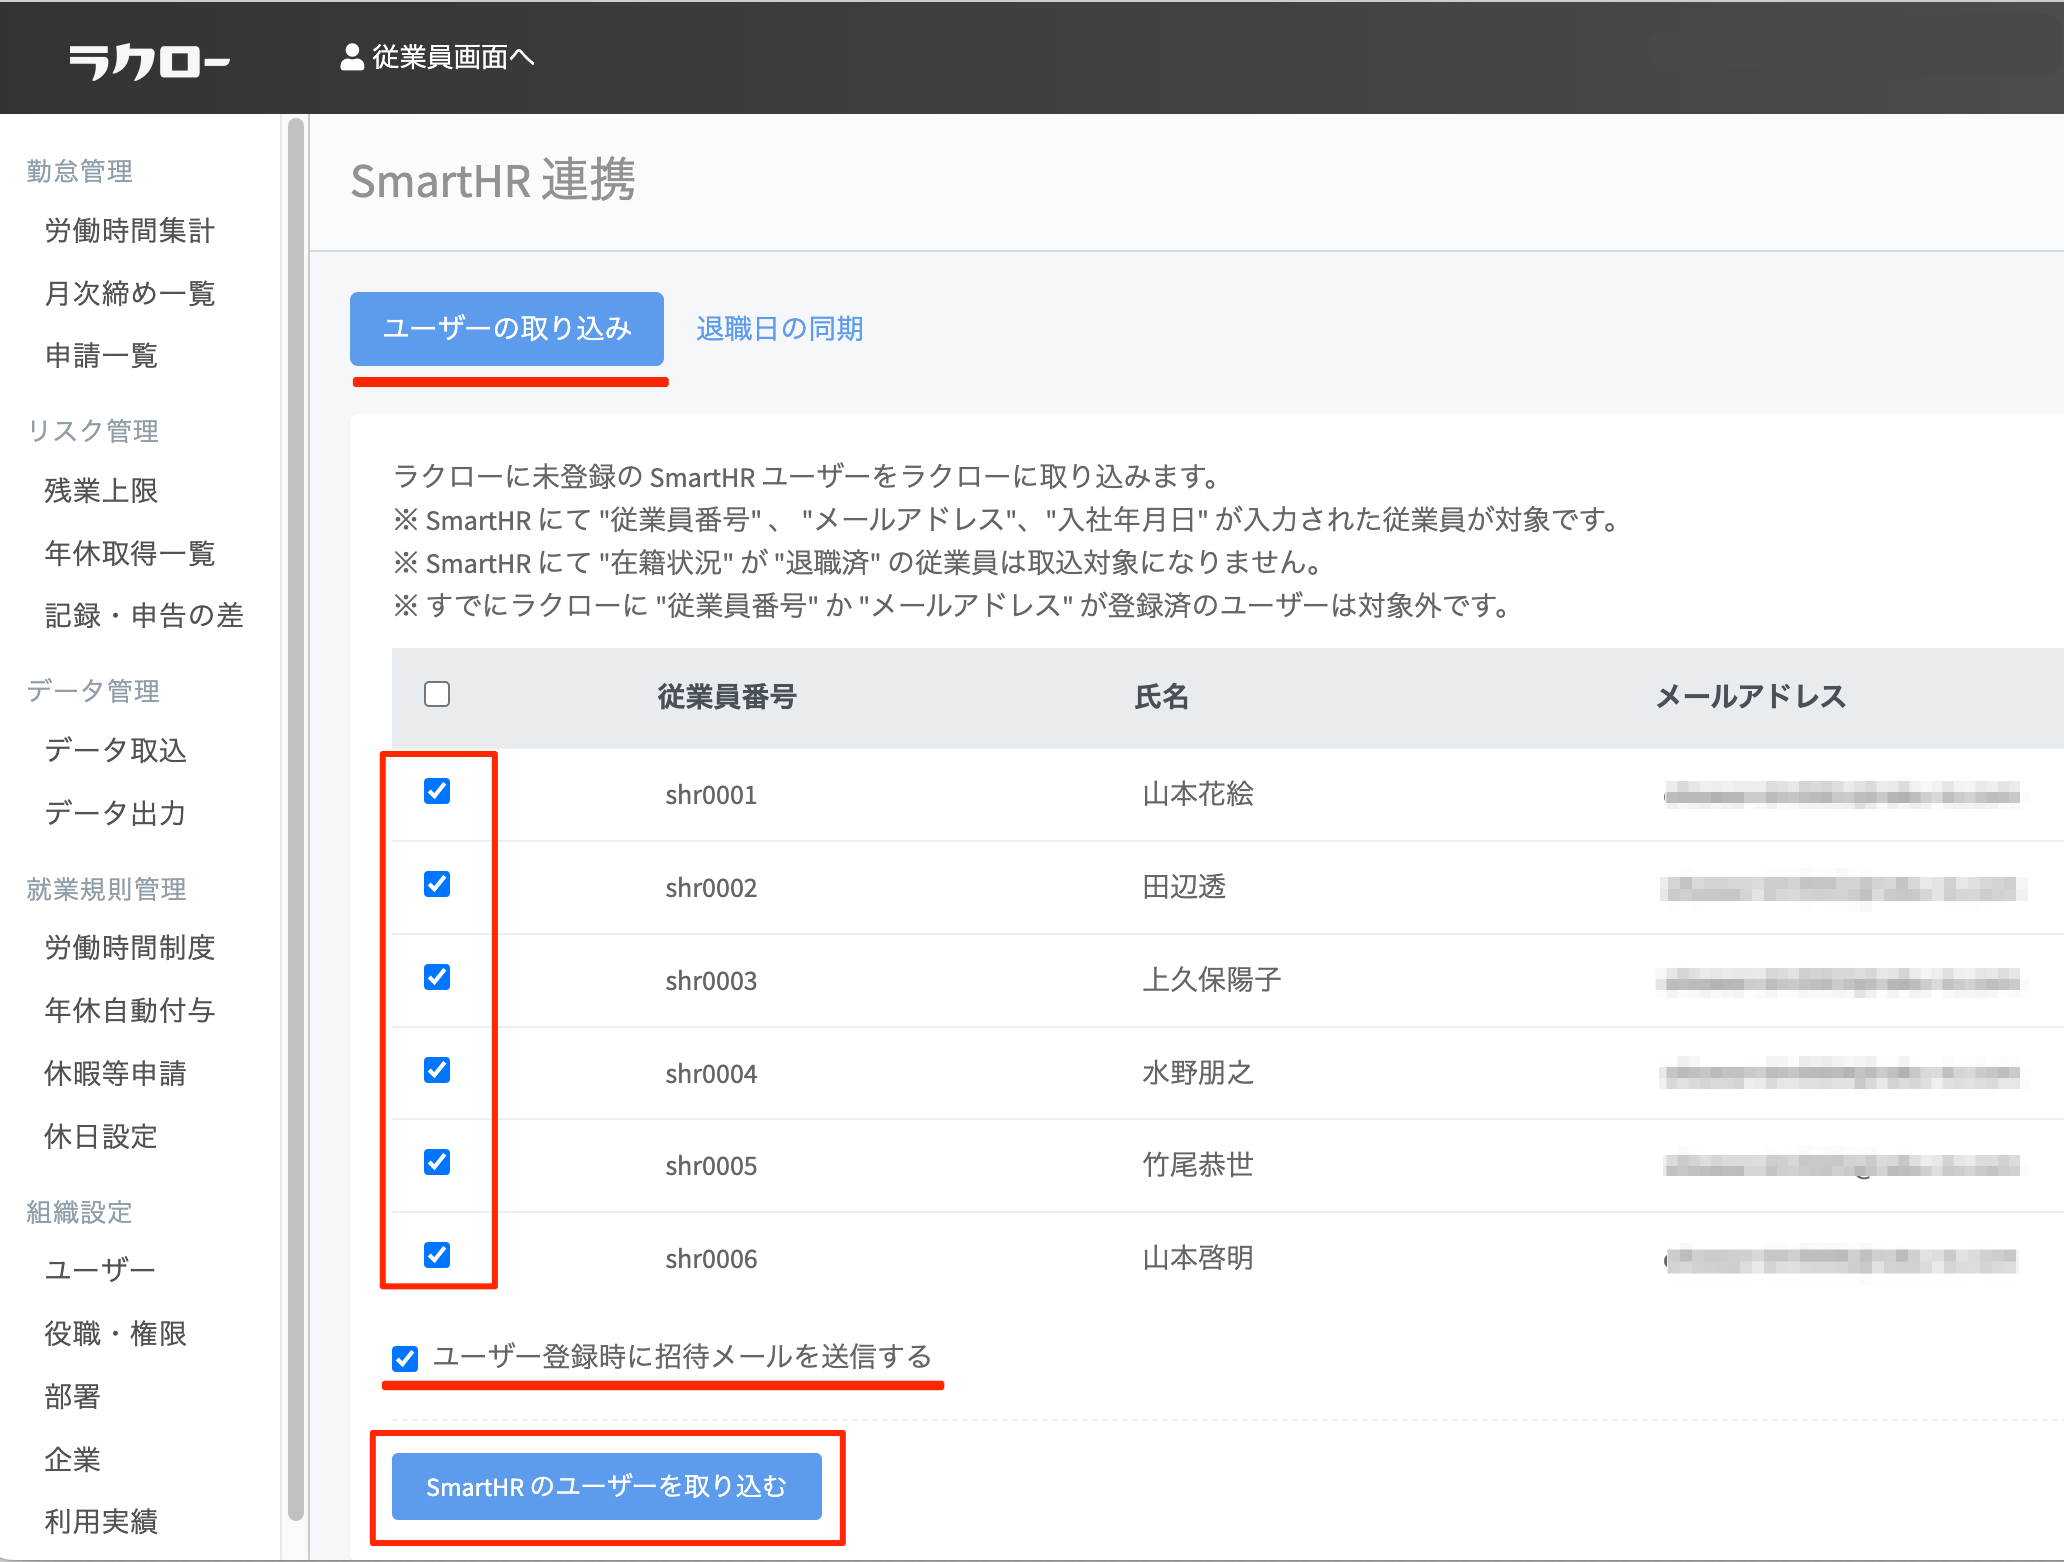Screen dimensions: 2064x1562
Task: Open 労働時間集計 in sidebar
Action: tap(130, 231)
